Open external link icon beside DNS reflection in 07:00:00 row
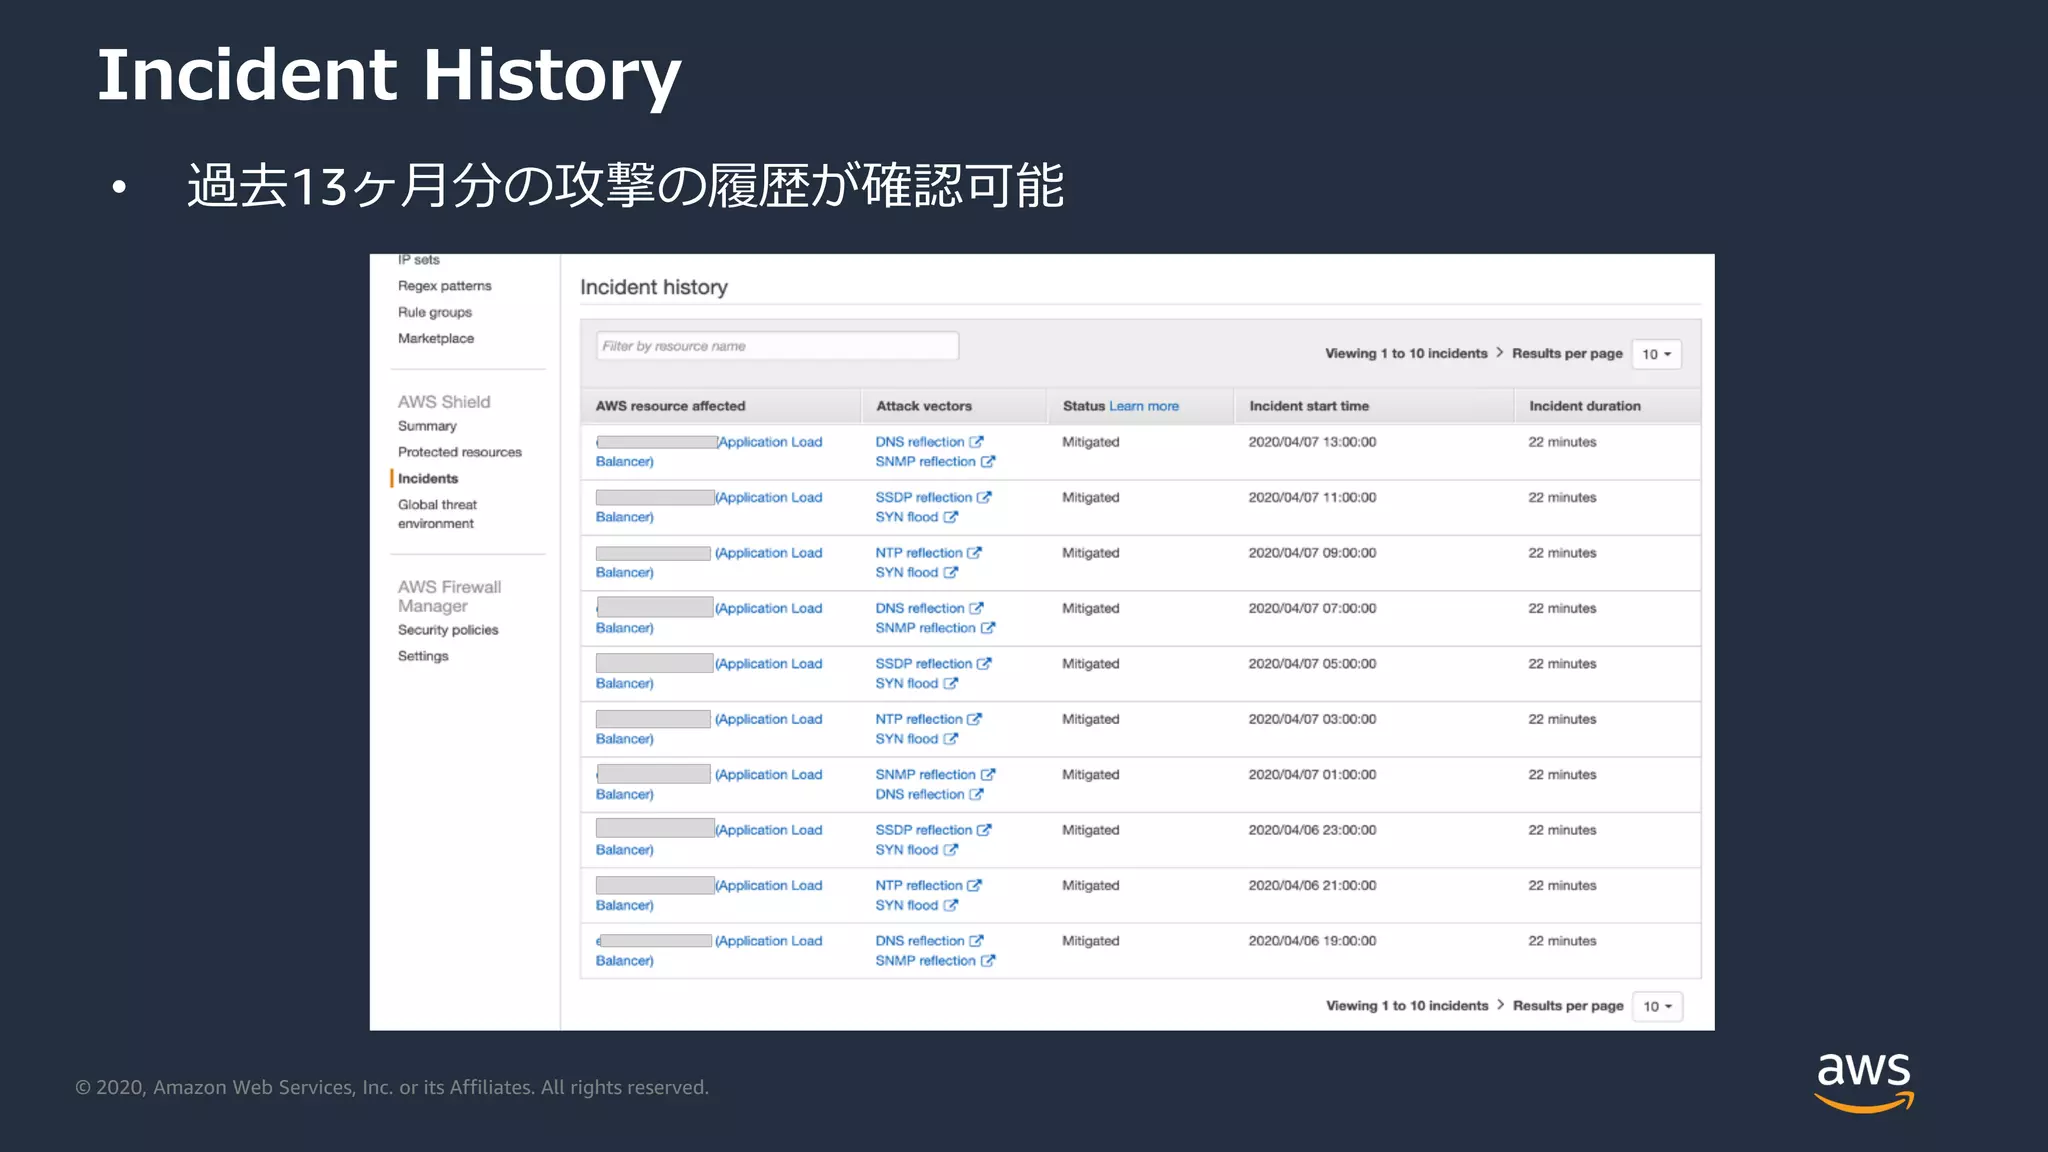The height and width of the screenshot is (1152, 2048). tap(977, 608)
